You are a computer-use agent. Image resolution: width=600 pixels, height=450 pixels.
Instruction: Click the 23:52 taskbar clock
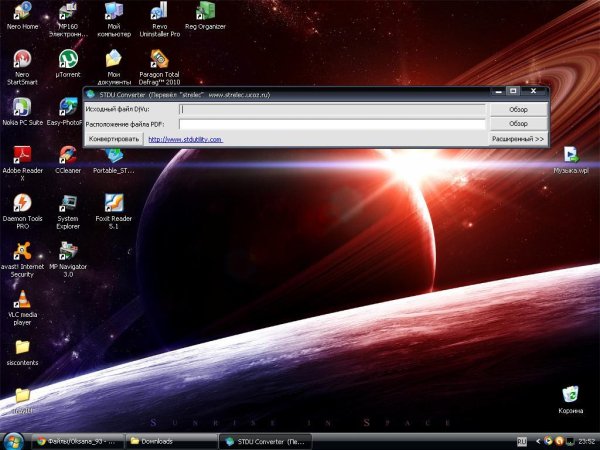click(x=587, y=442)
